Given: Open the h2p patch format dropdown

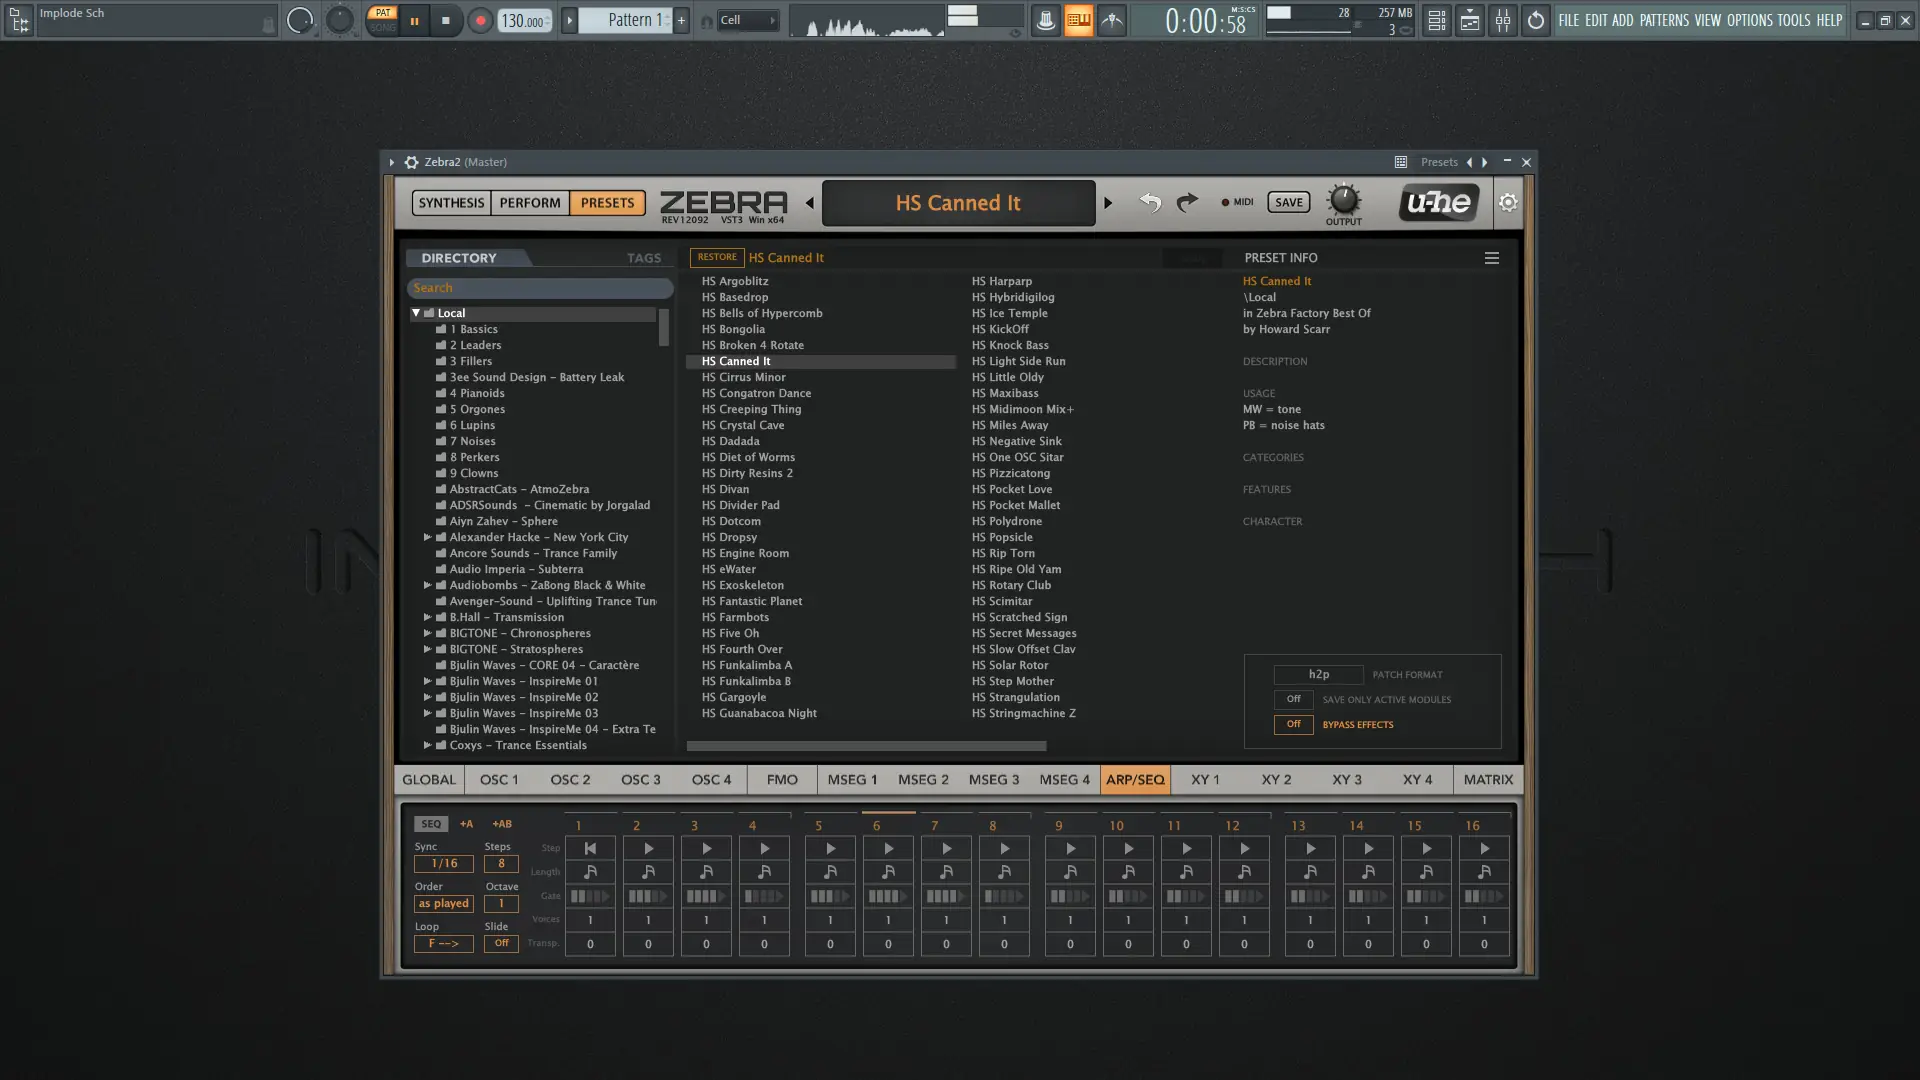Looking at the screenshot, I should (1318, 674).
